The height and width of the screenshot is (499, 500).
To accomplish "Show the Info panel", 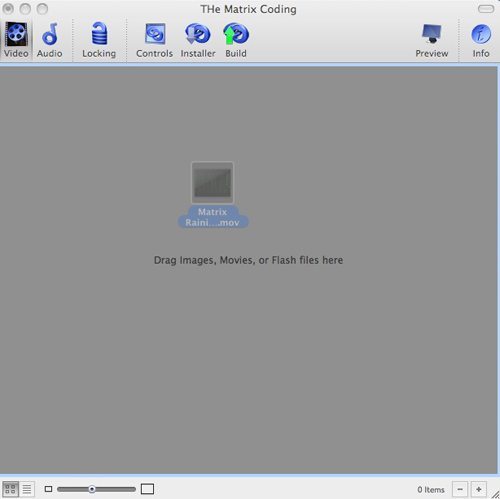I will click(481, 40).
